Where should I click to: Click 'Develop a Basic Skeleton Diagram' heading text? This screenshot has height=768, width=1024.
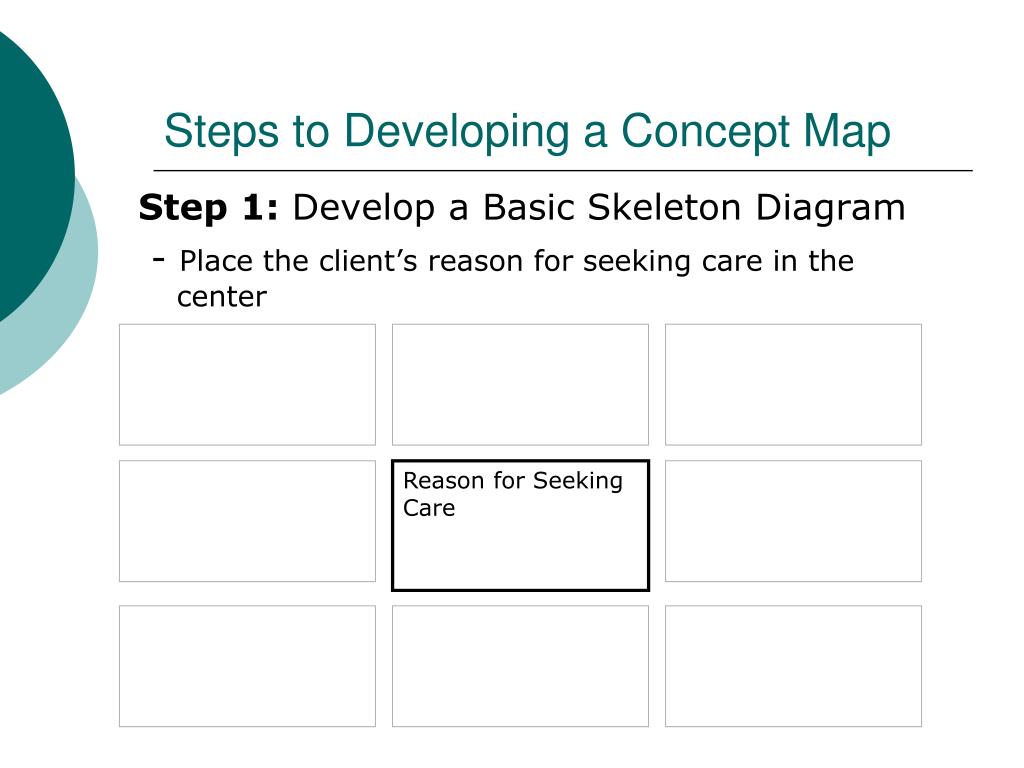[x=599, y=208]
